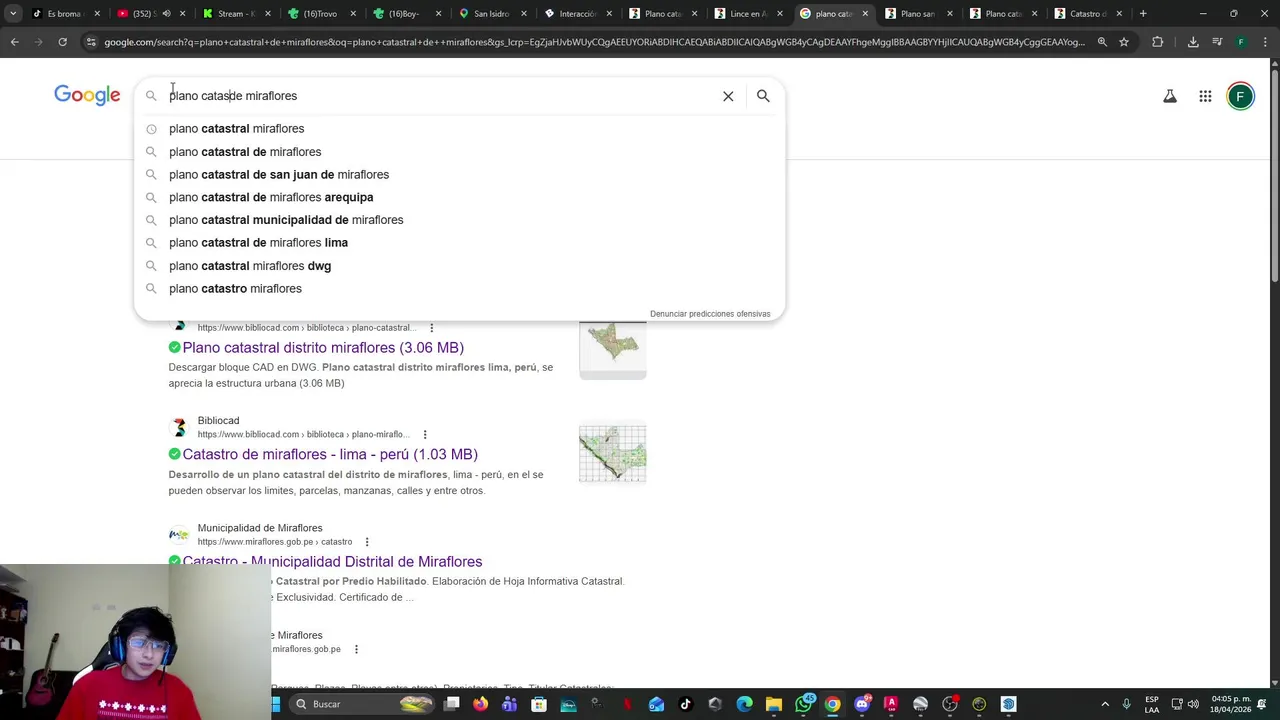
Task: Open Firefox from the taskbar
Action: 480,704
